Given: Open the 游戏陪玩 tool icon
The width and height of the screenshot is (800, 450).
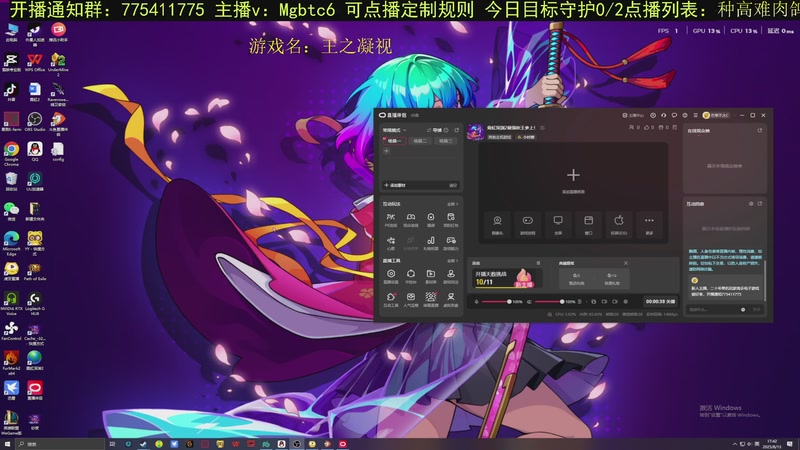Looking at the screenshot, I should (x=451, y=277).
